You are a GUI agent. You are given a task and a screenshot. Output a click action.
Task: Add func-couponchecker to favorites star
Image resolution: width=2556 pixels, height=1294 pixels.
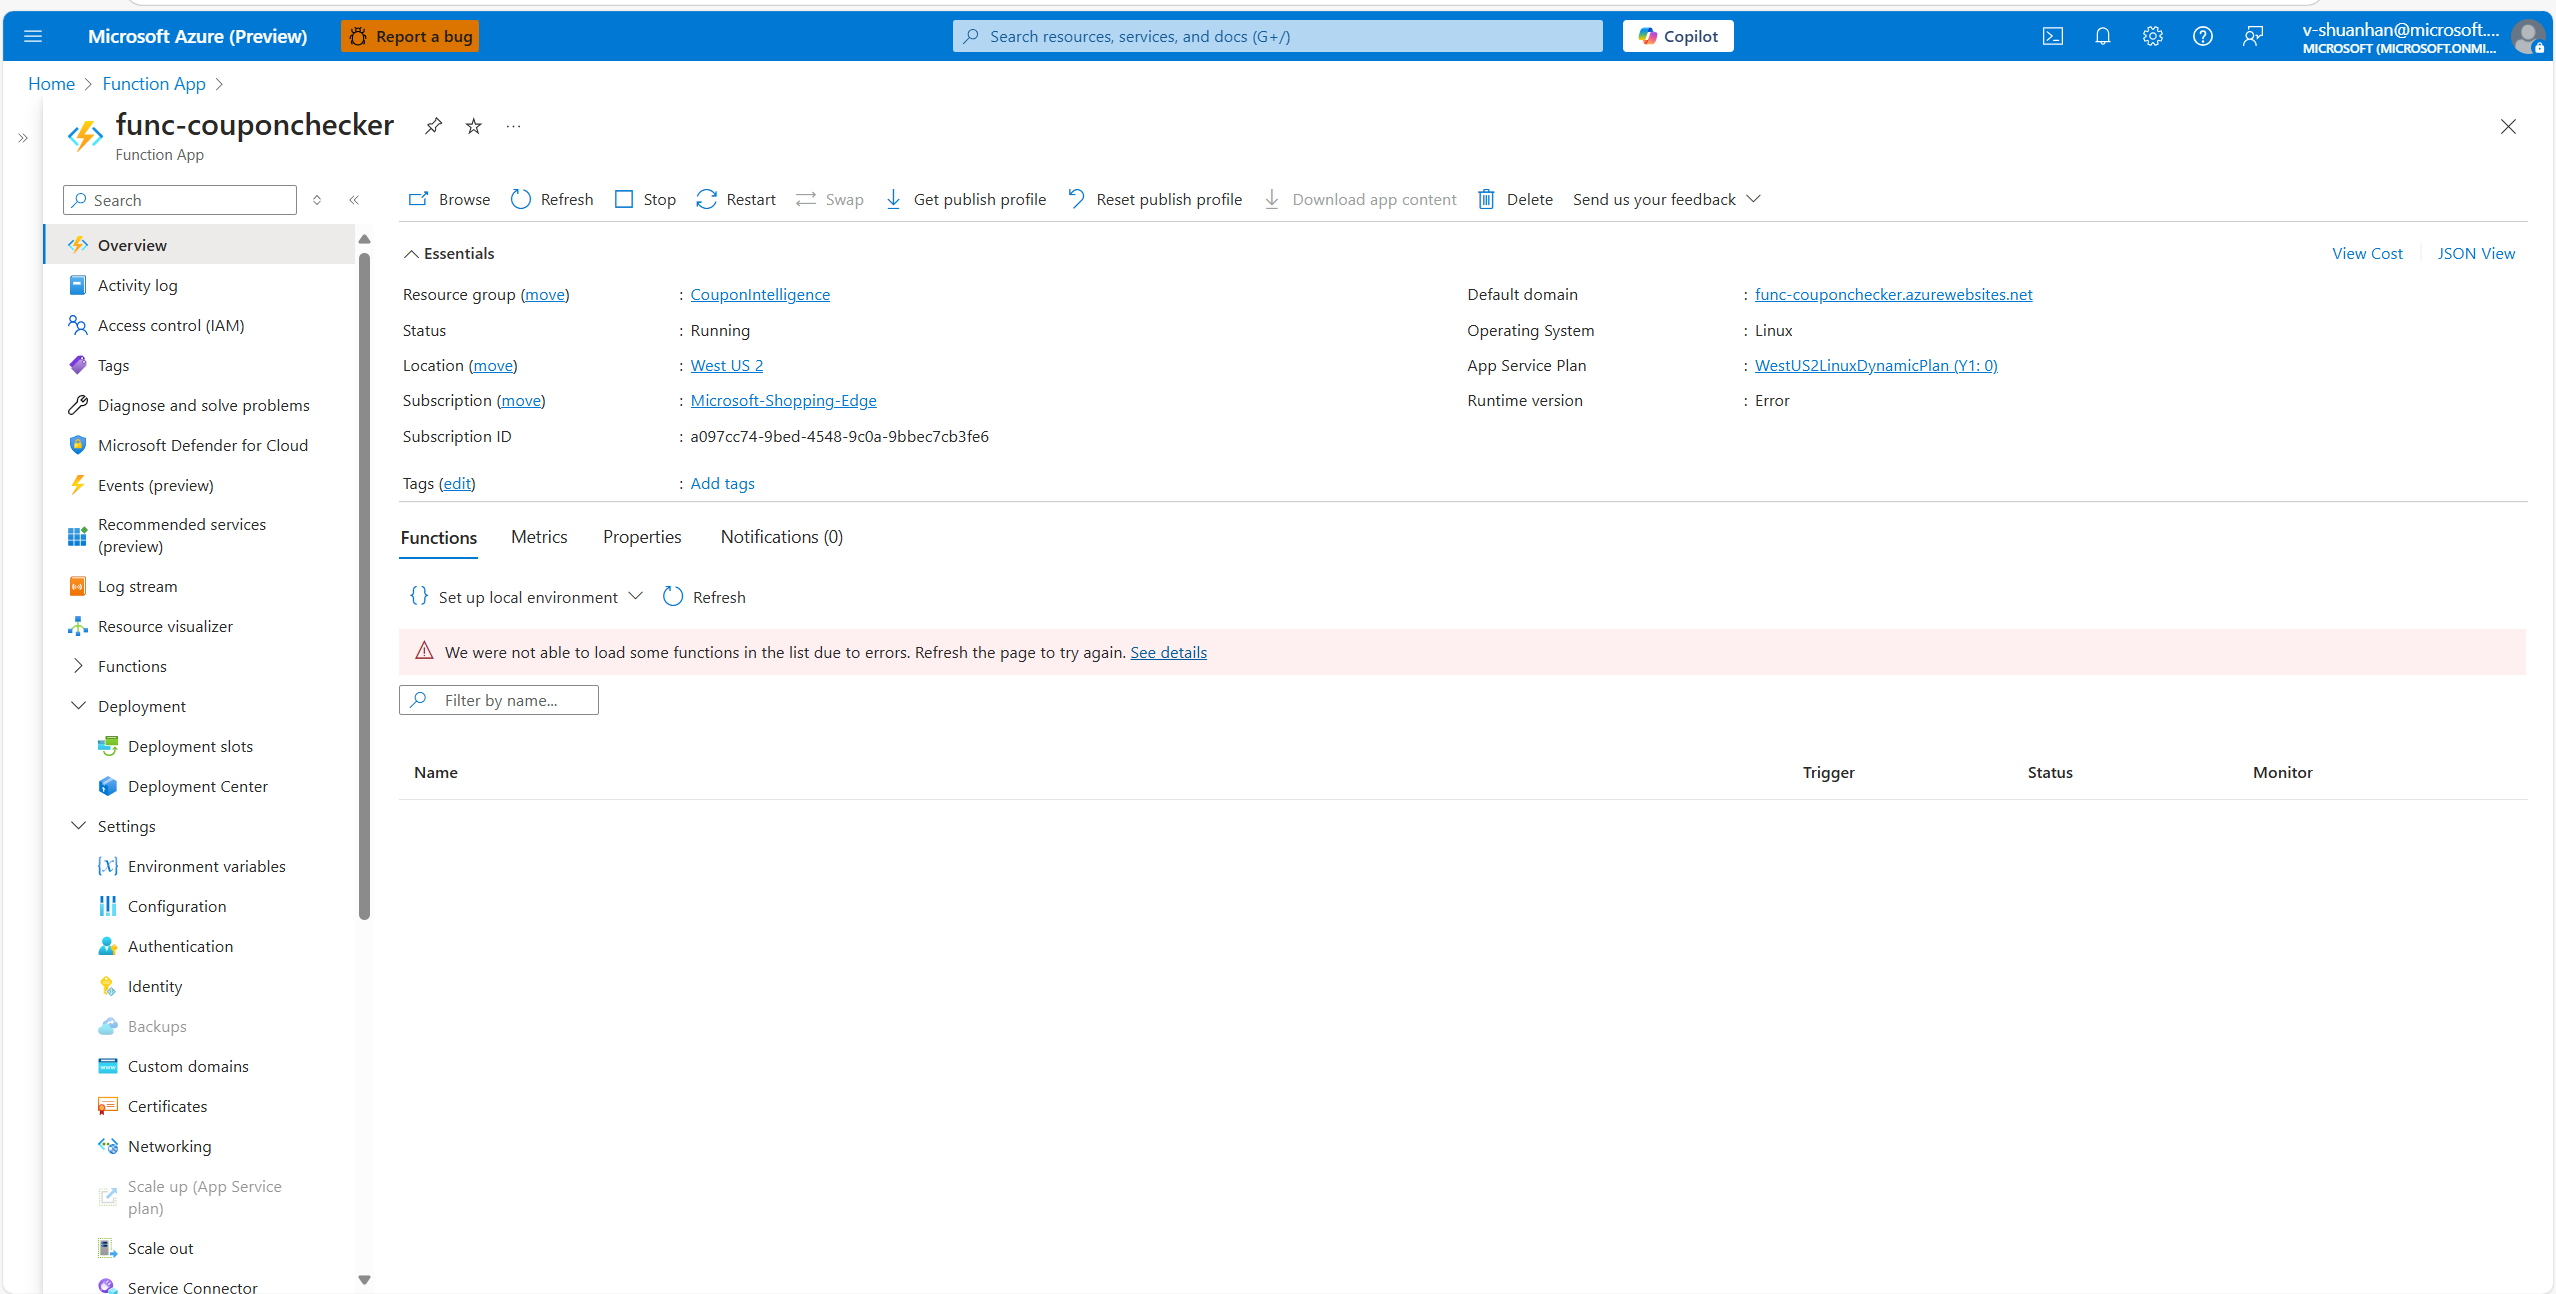tap(474, 126)
